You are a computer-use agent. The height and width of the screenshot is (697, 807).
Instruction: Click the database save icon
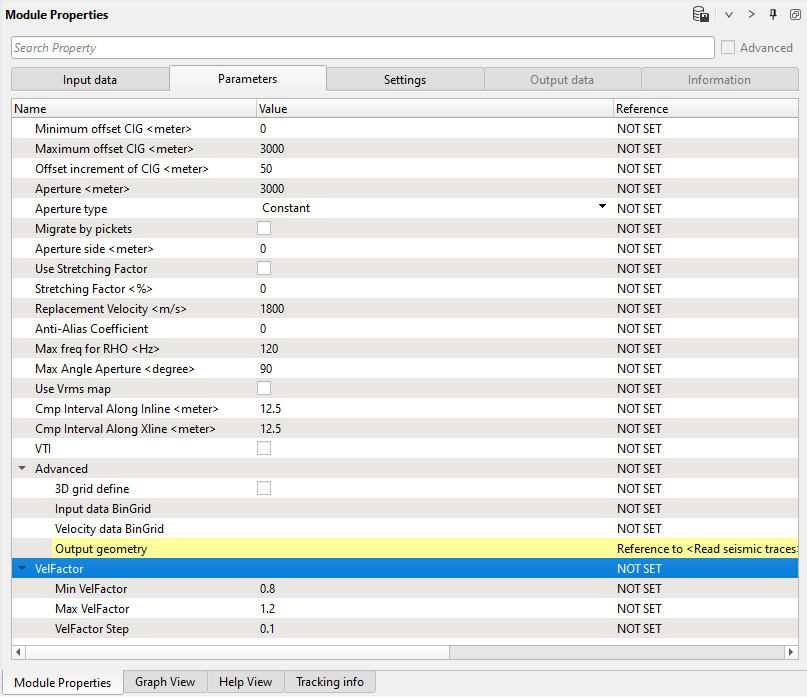[x=701, y=15]
